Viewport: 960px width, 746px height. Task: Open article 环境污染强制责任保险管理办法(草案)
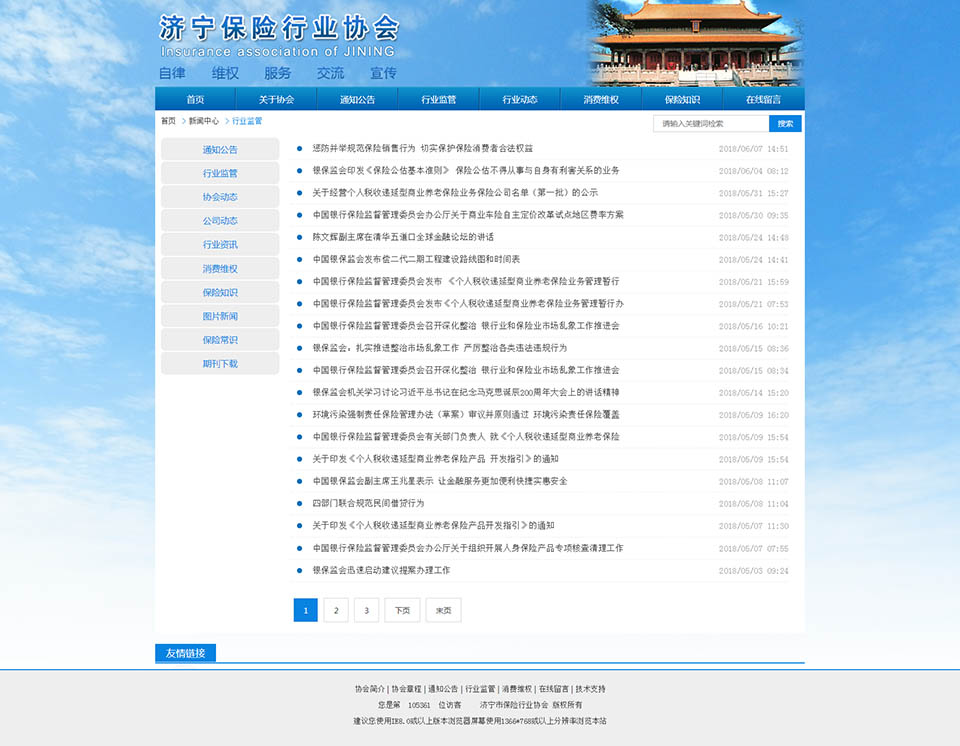466,414
